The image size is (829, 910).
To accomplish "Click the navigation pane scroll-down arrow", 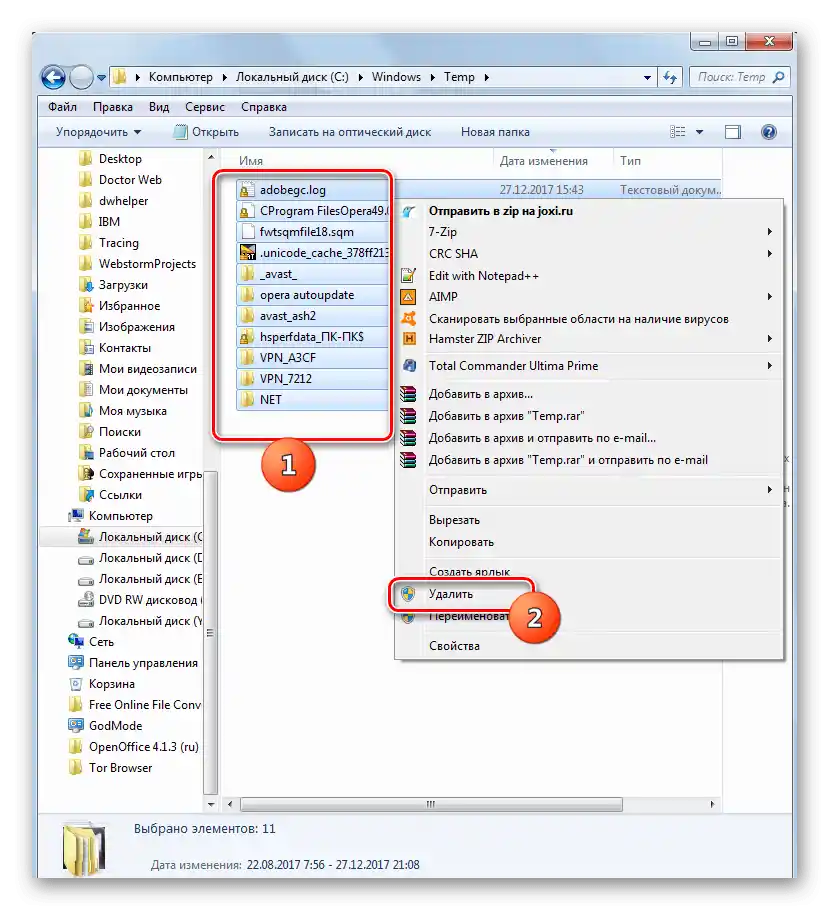I will coord(211,804).
